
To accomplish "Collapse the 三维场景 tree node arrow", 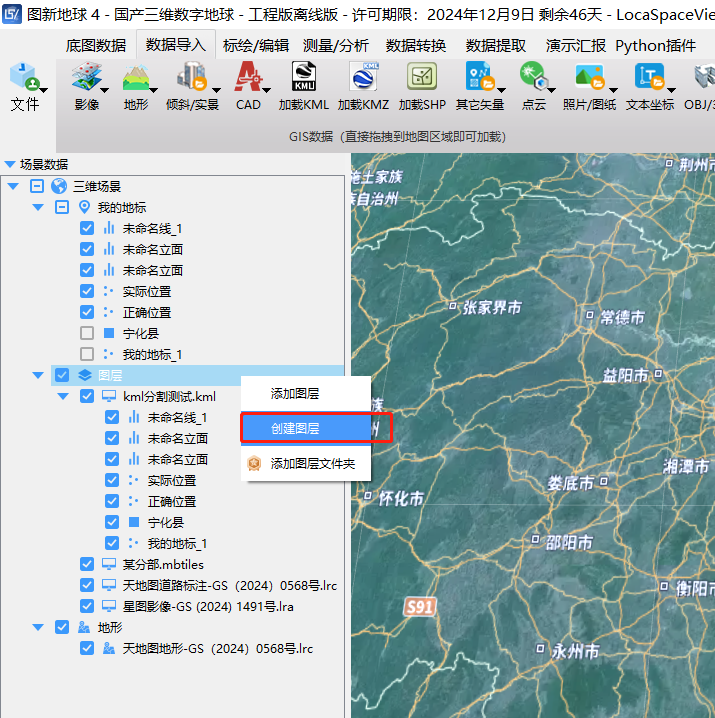I will 13,186.
